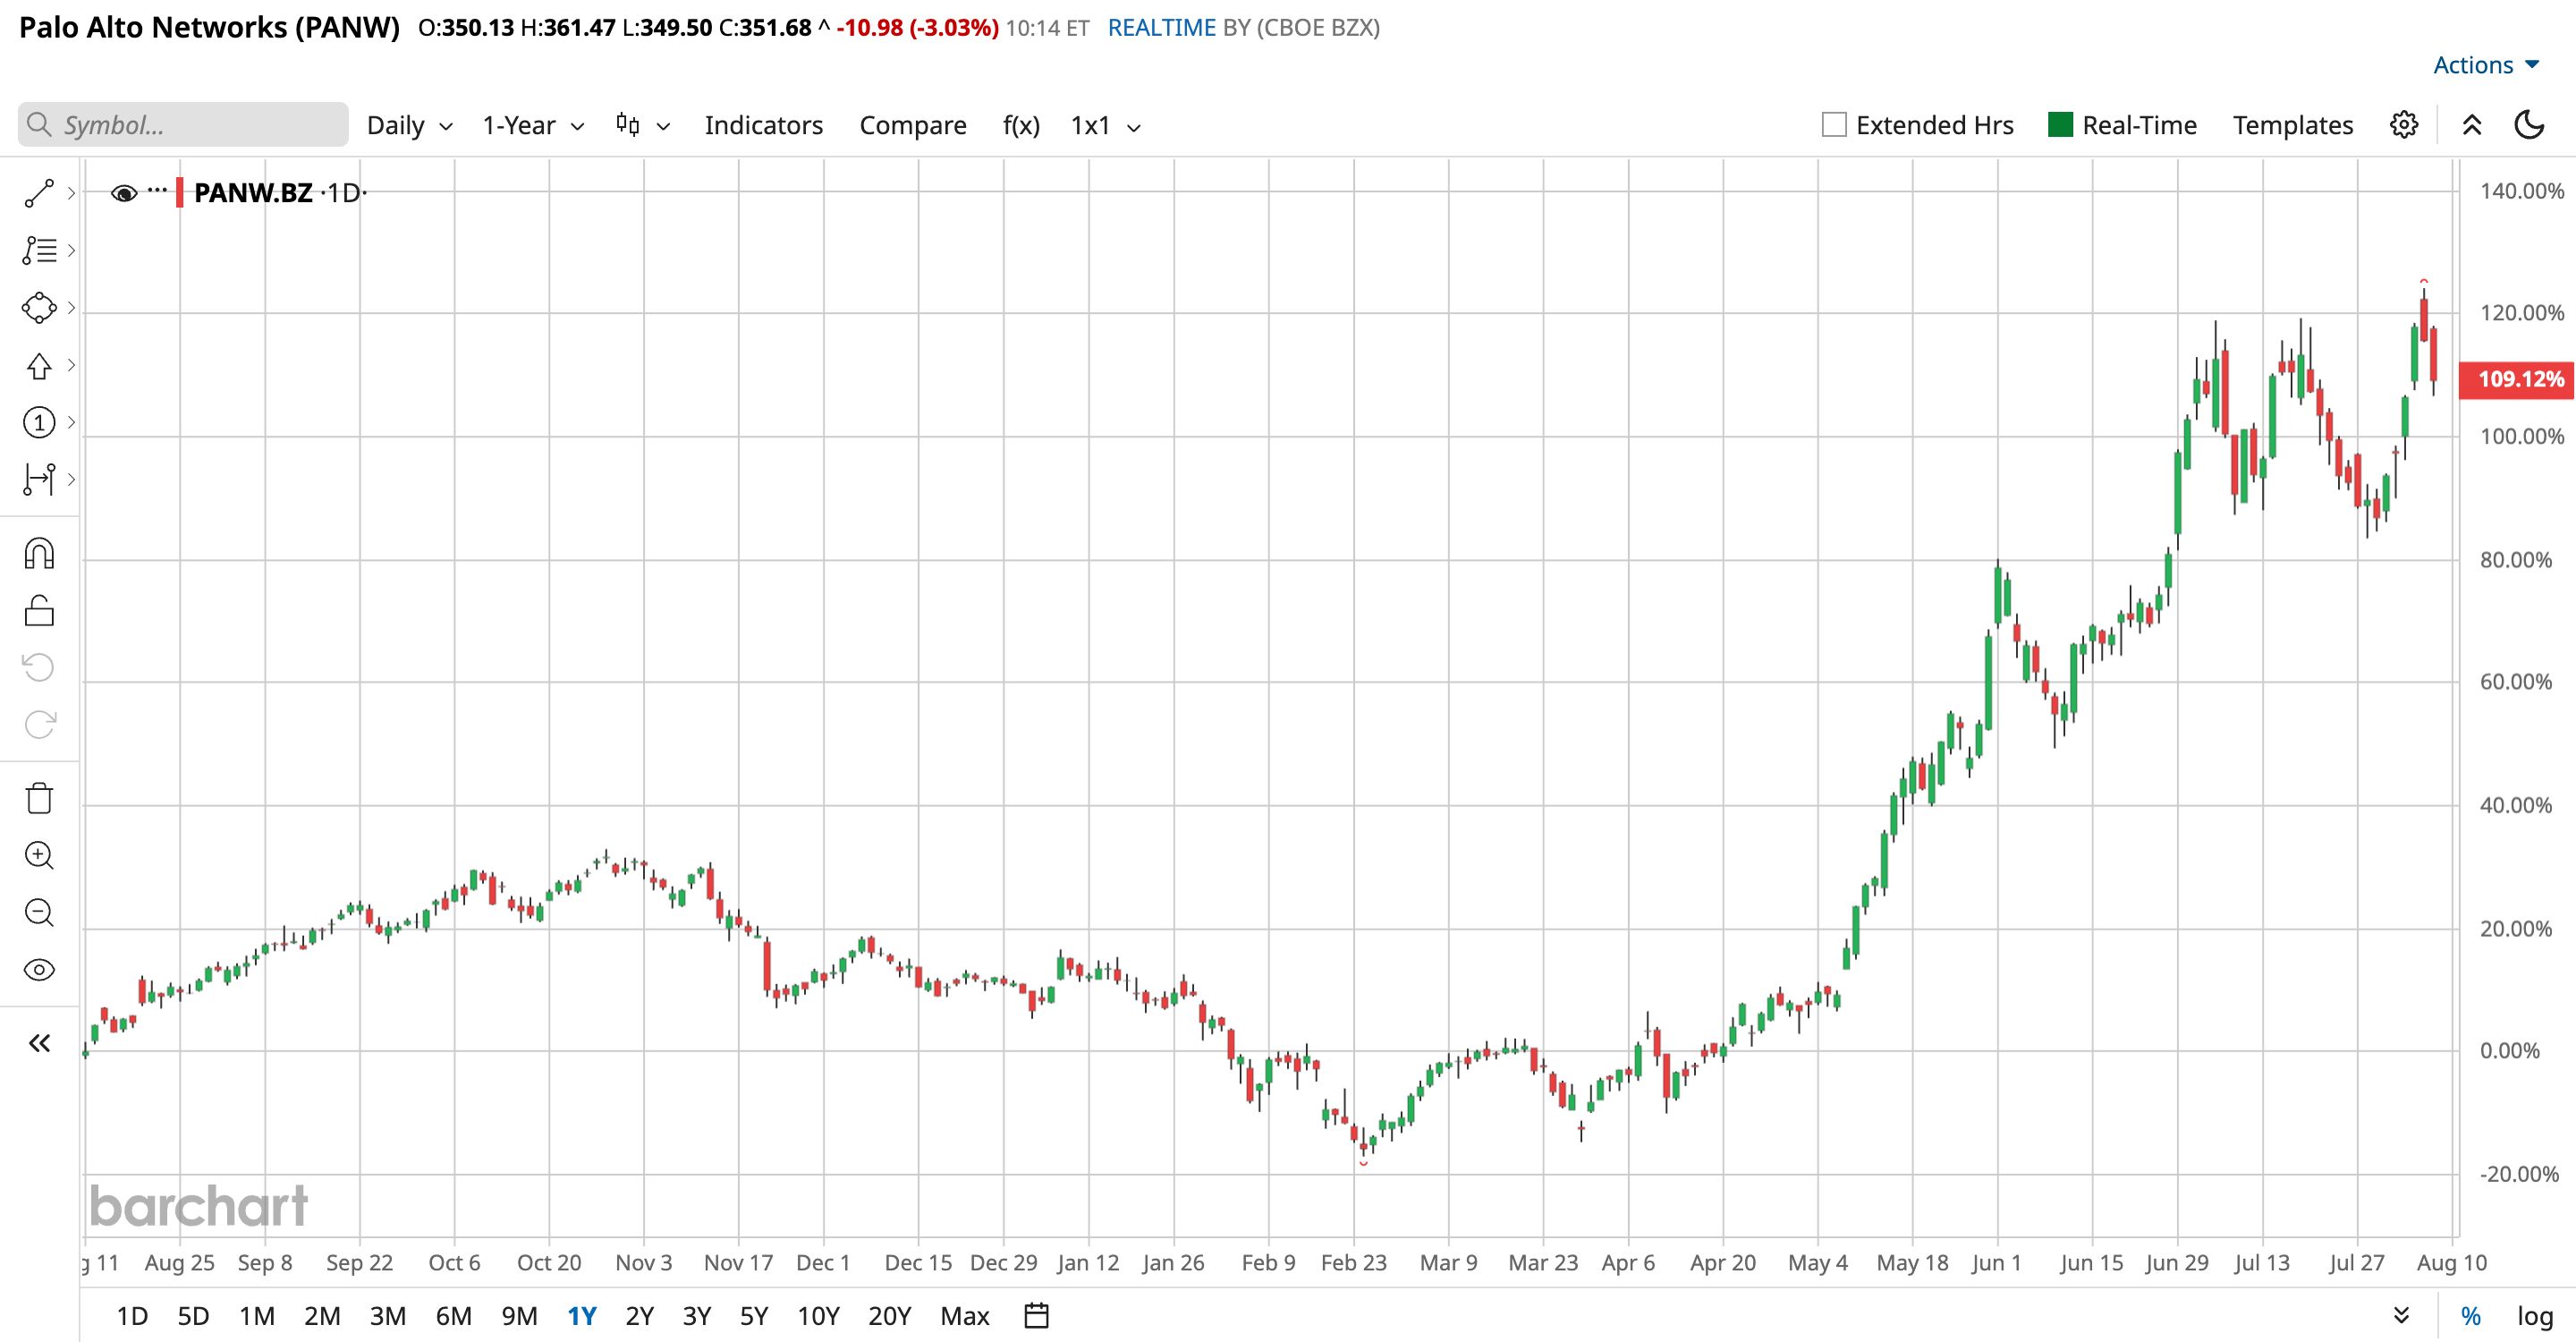Hide the PANW.BZ series with eye icon
The image size is (2576, 1342).
pyautogui.click(x=124, y=193)
